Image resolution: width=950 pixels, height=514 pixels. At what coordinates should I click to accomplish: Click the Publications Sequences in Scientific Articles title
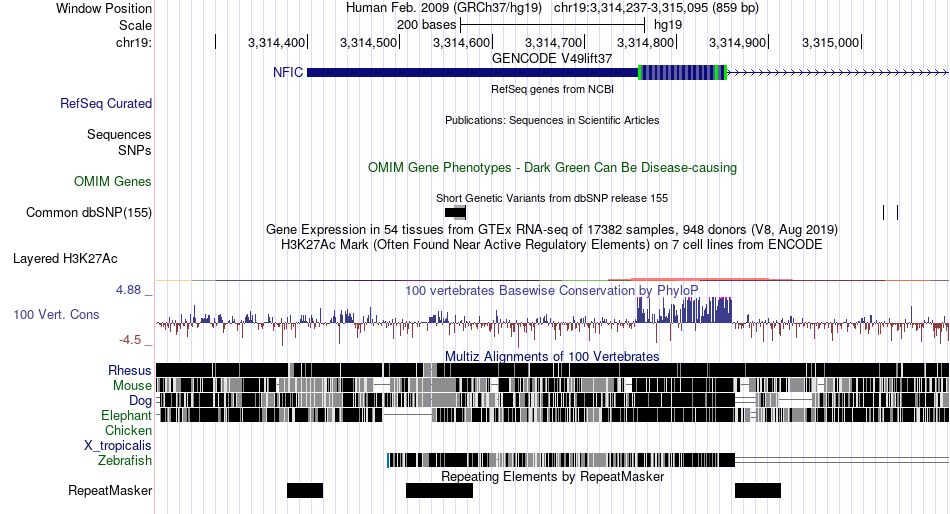552,120
